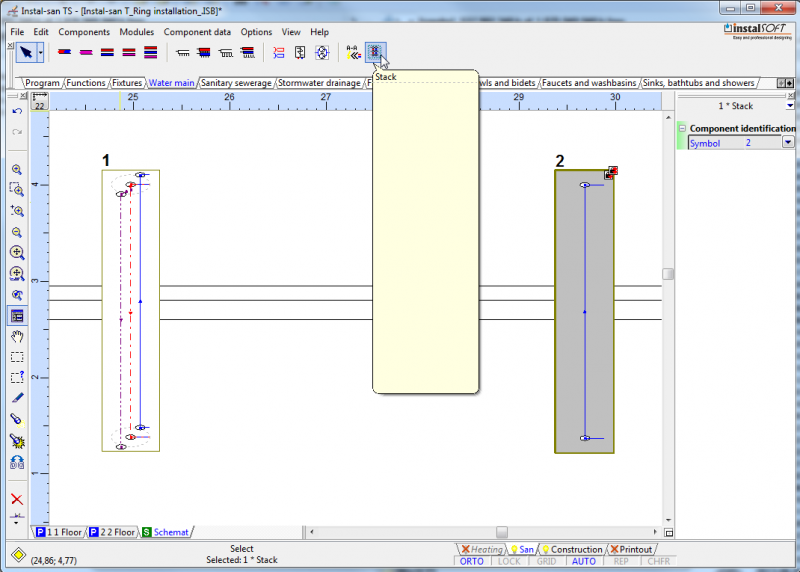Viewport: 800px width, 572px height.
Task: Open dropdown arrow beside pointer tool
Action: [x=40, y=52]
